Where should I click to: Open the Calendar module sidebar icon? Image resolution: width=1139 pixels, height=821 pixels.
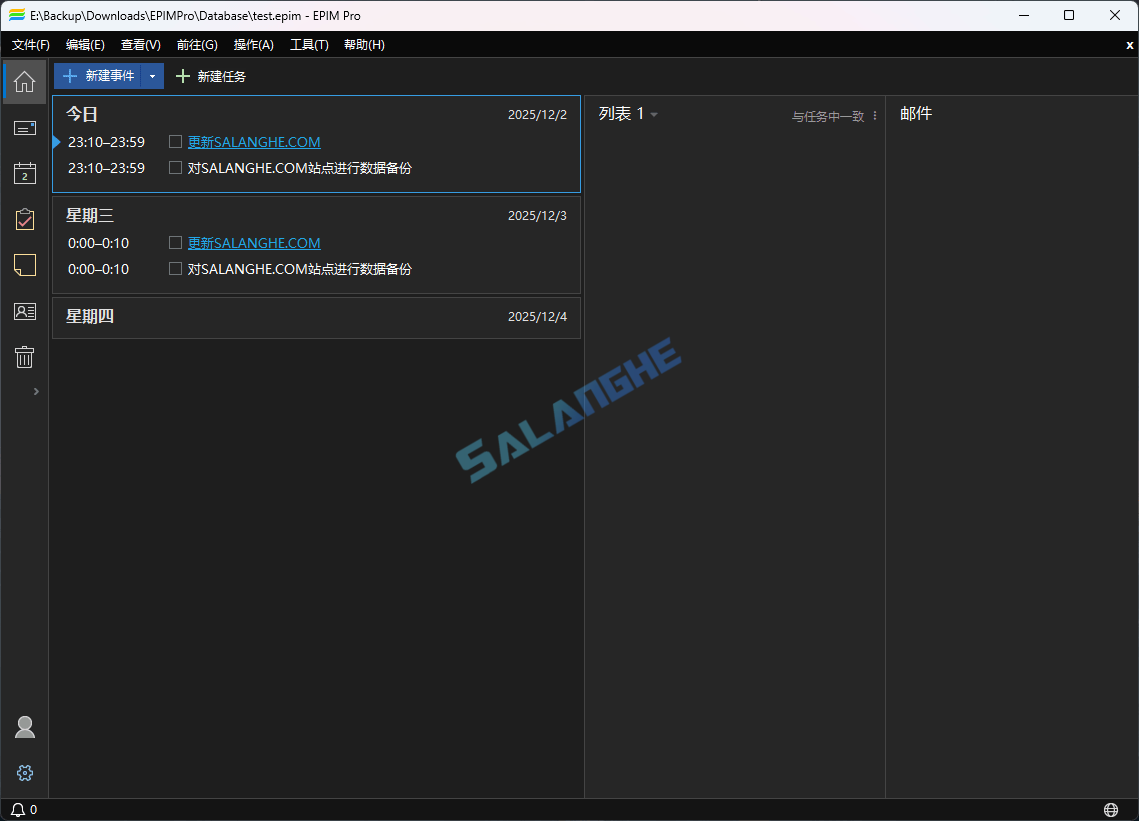tap(25, 174)
